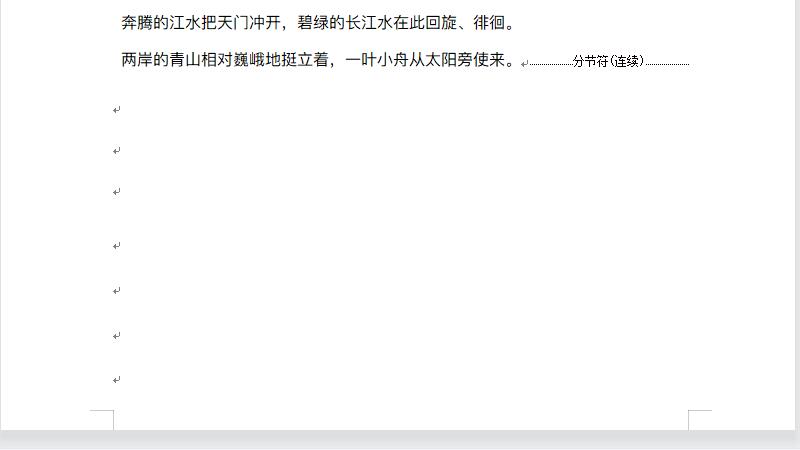Click the paragraph mark after 使来。
The width and height of the screenshot is (800, 450).
pyautogui.click(x=524, y=64)
